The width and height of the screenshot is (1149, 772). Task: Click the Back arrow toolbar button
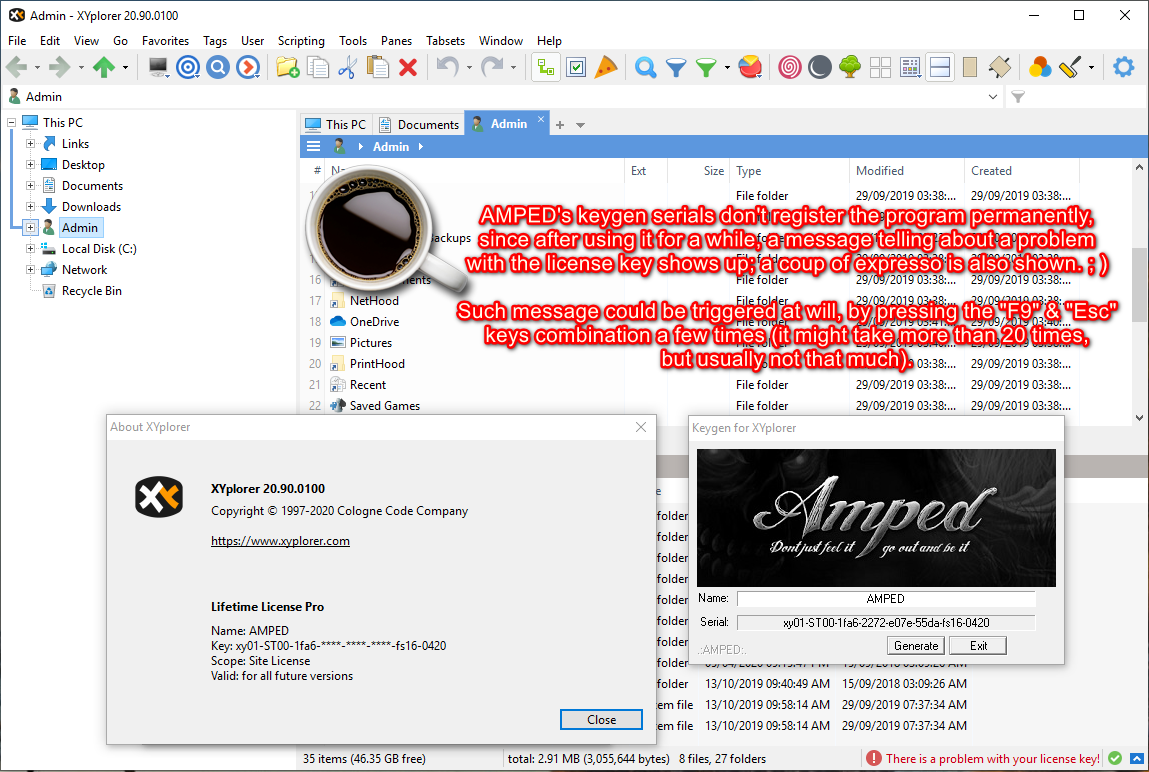tap(16, 67)
